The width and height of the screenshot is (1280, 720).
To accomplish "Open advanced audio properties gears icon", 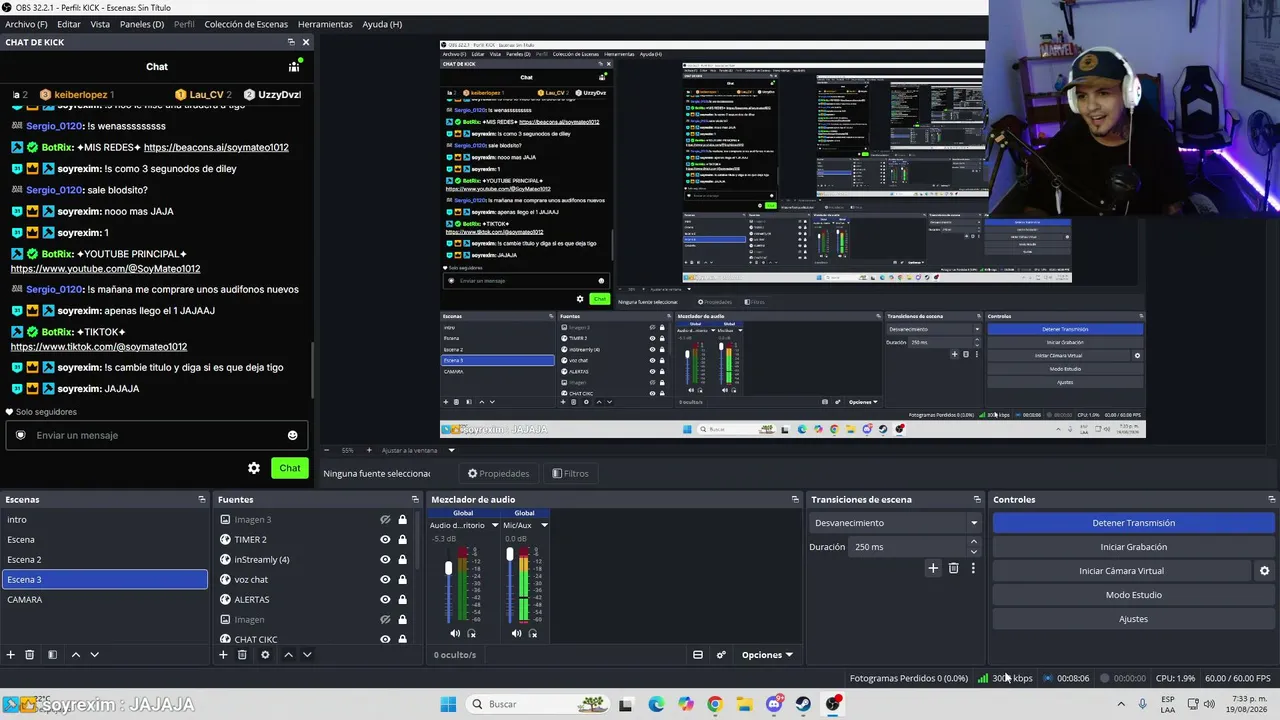I will point(721,655).
